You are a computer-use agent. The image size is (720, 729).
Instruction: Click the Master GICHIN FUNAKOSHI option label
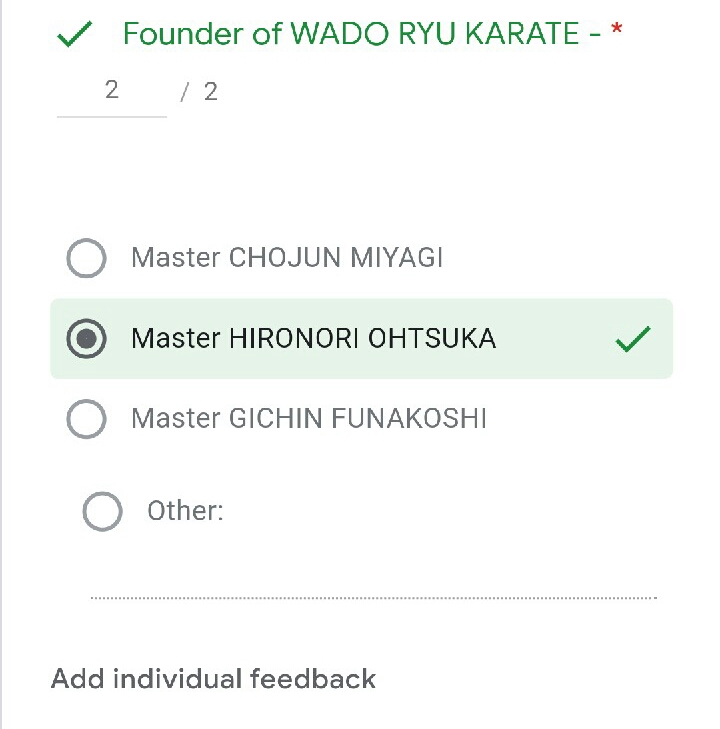coord(309,418)
